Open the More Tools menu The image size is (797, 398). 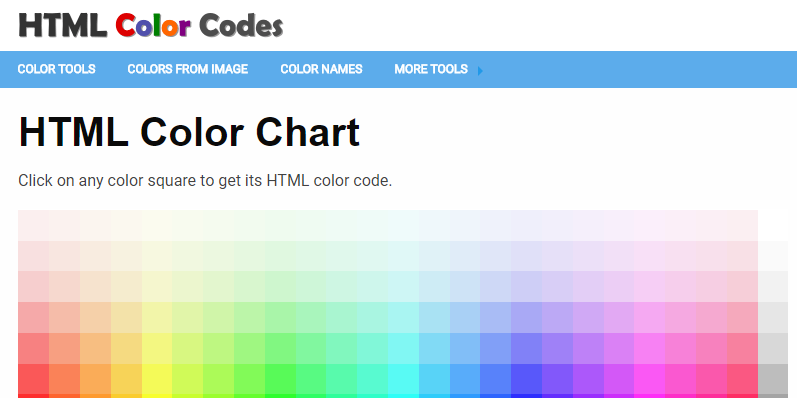click(x=431, y=69)
